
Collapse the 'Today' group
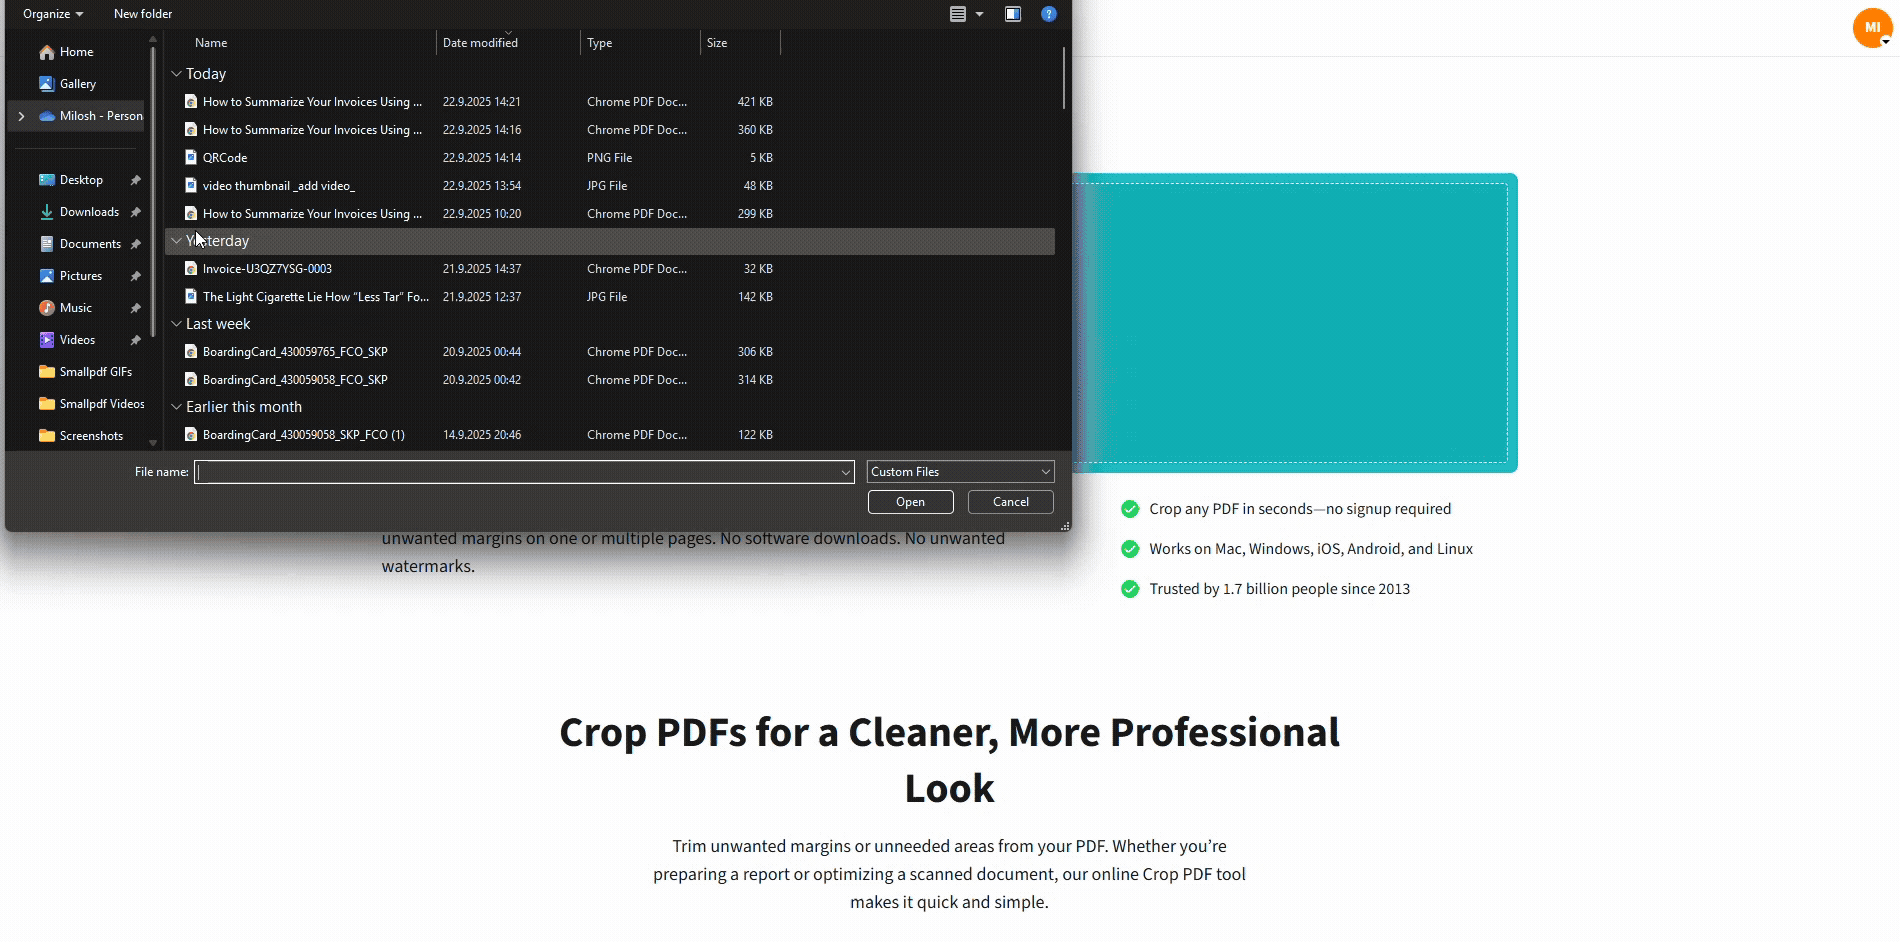coord(177,73)
